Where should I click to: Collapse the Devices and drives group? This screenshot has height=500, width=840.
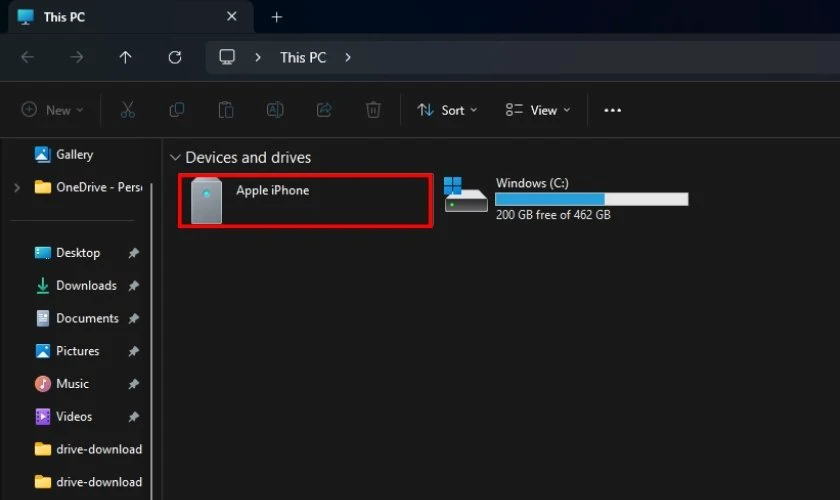(175, 158)
